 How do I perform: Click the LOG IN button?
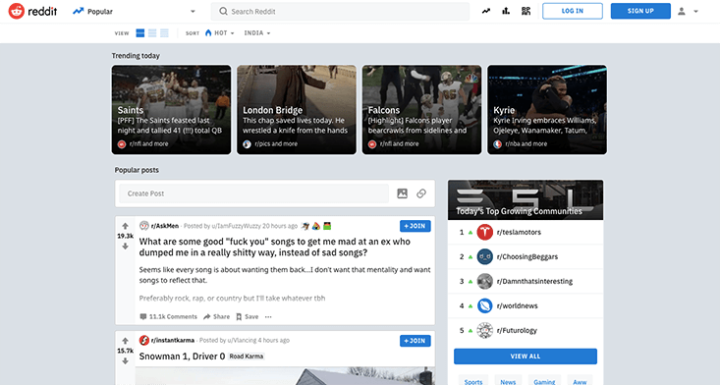[572, 11]
